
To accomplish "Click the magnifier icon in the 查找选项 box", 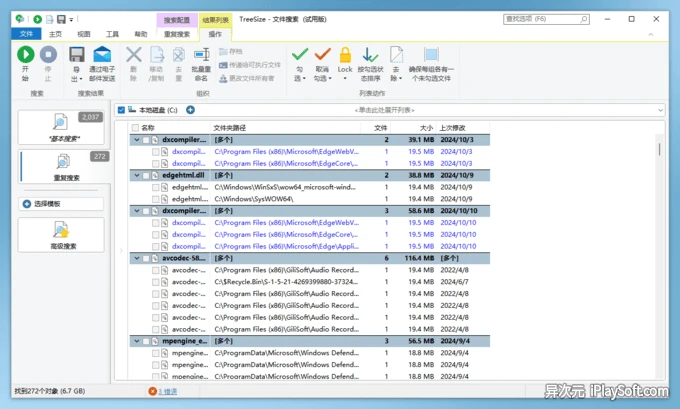I will [584, 19].
